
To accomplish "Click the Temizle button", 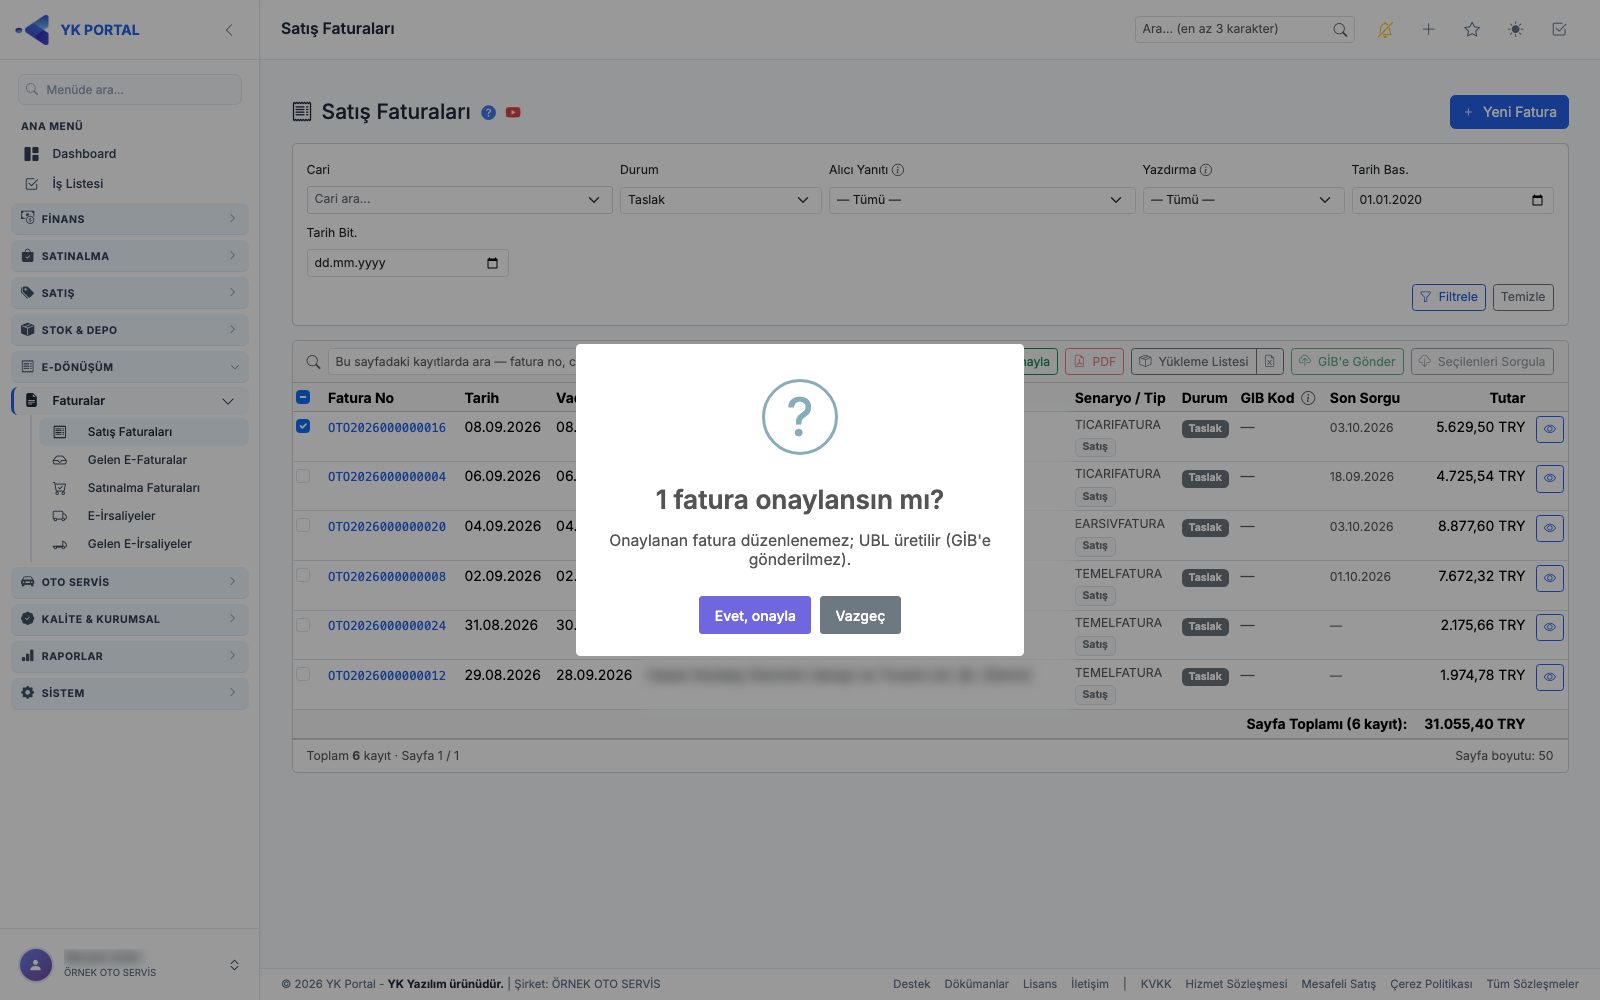I will click(1523, 297).
